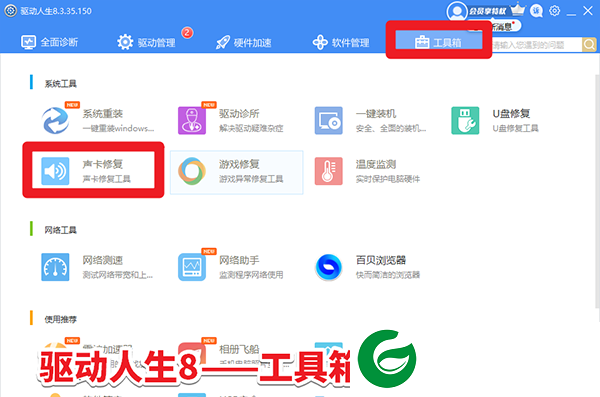
Task: Click the 使用推荐 section heading
Action: coord(60,319)
